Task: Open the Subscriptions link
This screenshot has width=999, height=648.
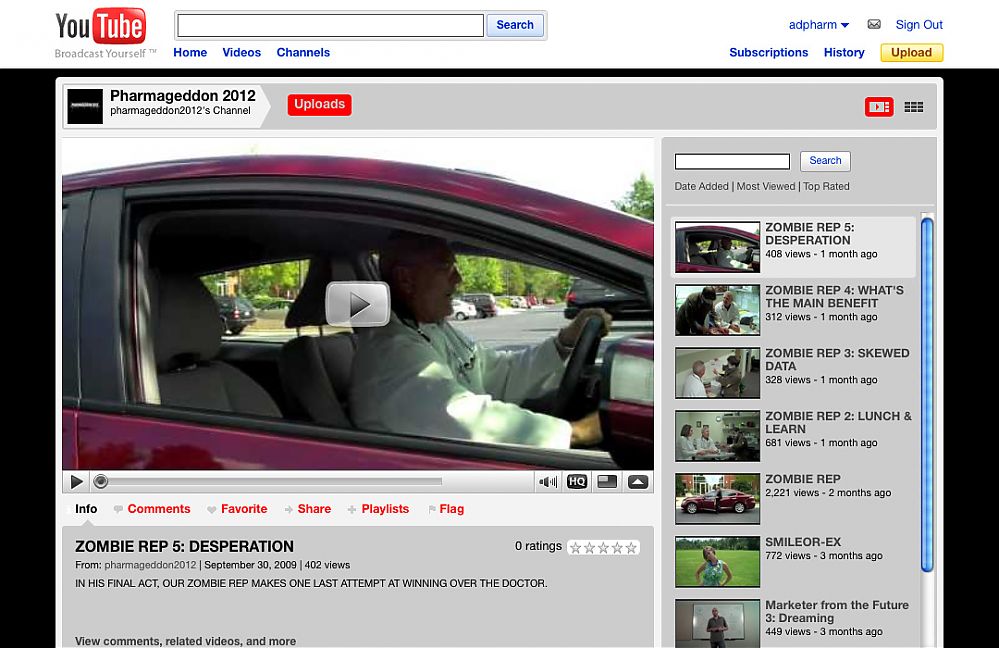Action: tap(768, 53)
